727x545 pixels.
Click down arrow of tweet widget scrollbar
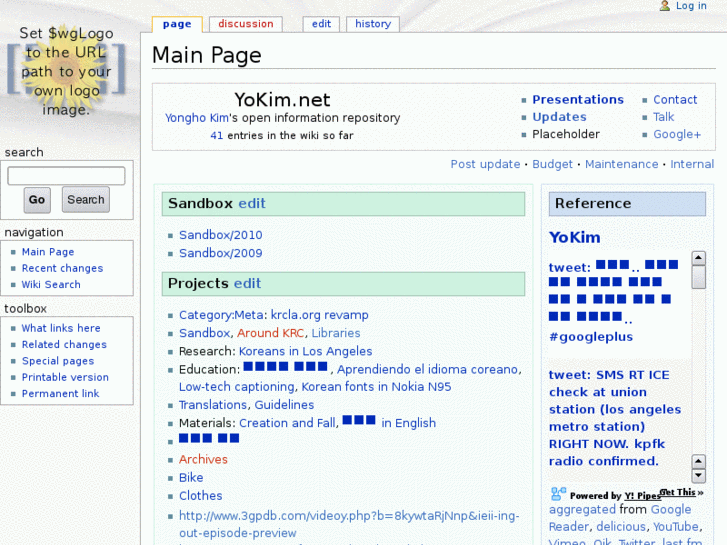pyautogui.click(x=698, y=476)
